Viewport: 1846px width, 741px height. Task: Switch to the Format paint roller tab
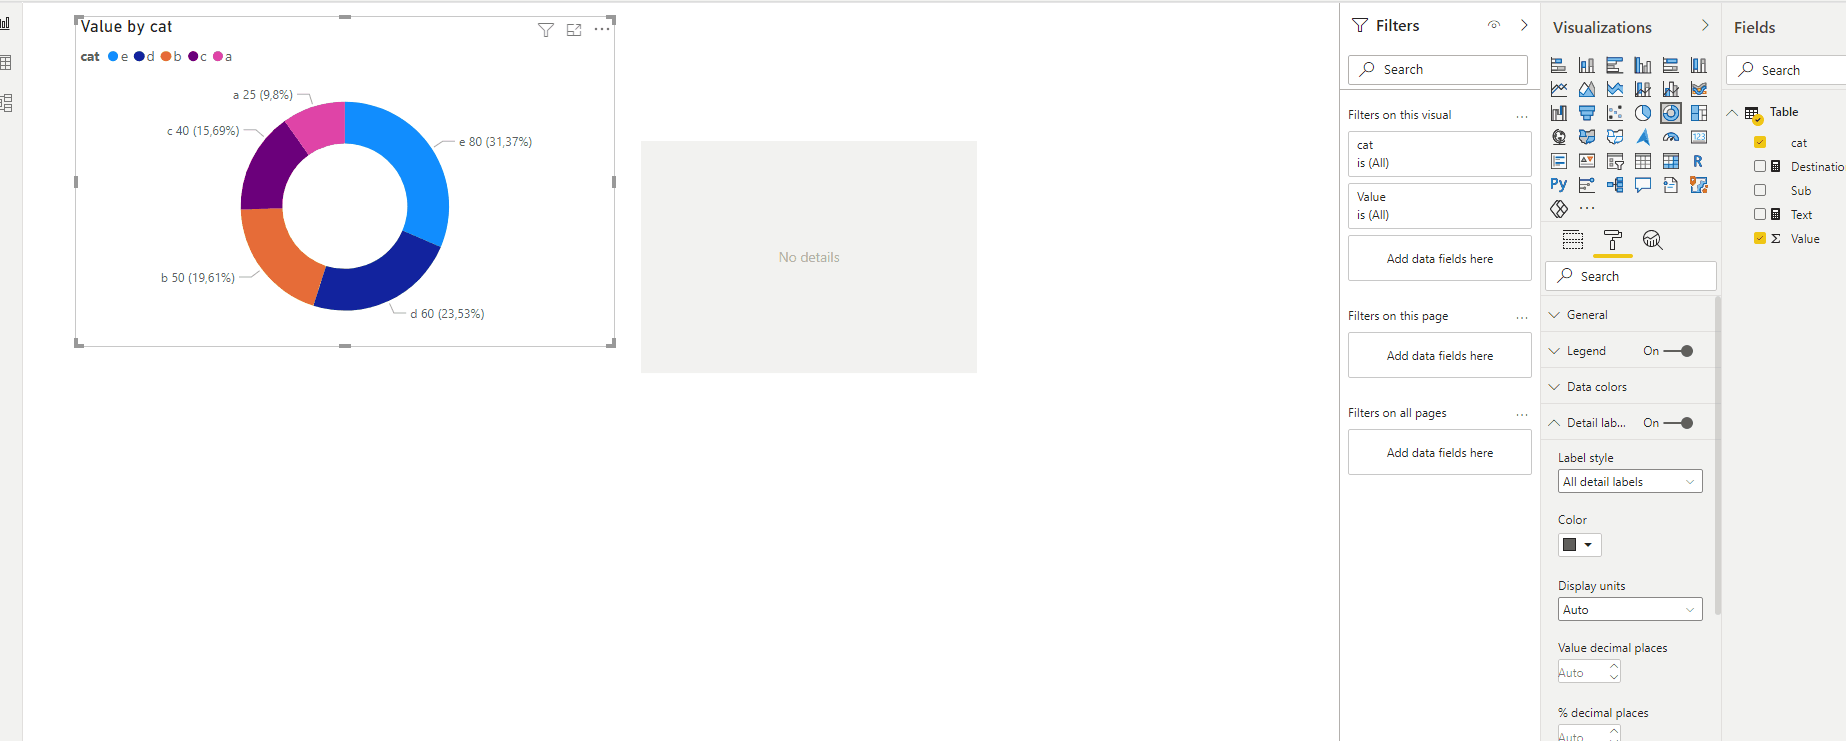1613,240
